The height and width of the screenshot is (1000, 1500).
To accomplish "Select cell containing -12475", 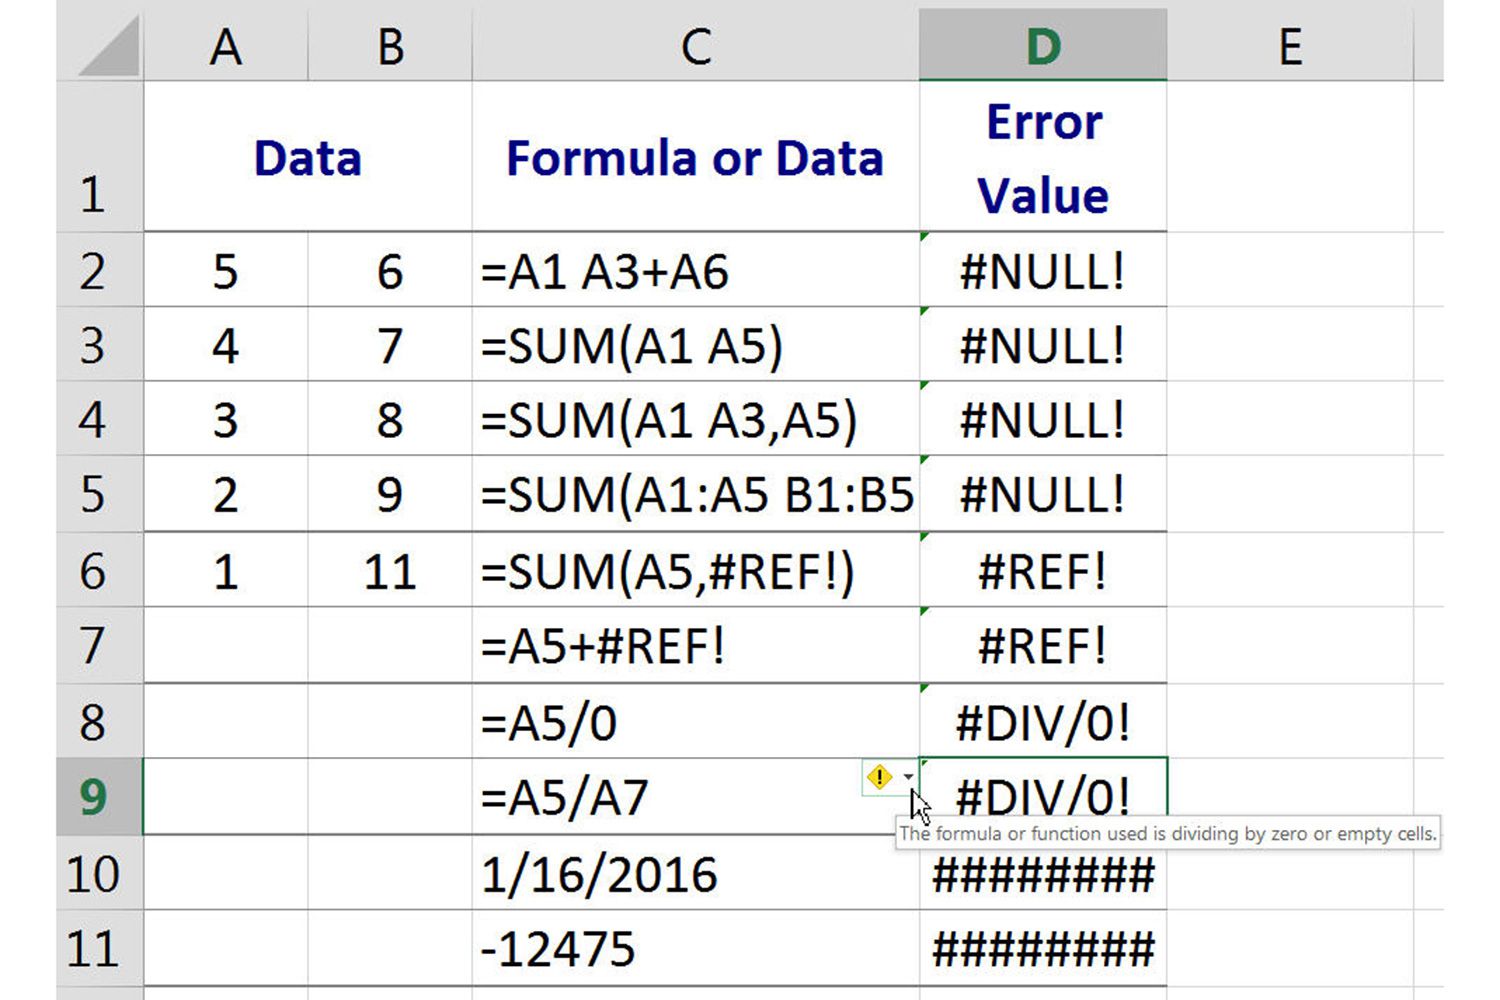I will (696, 948).
